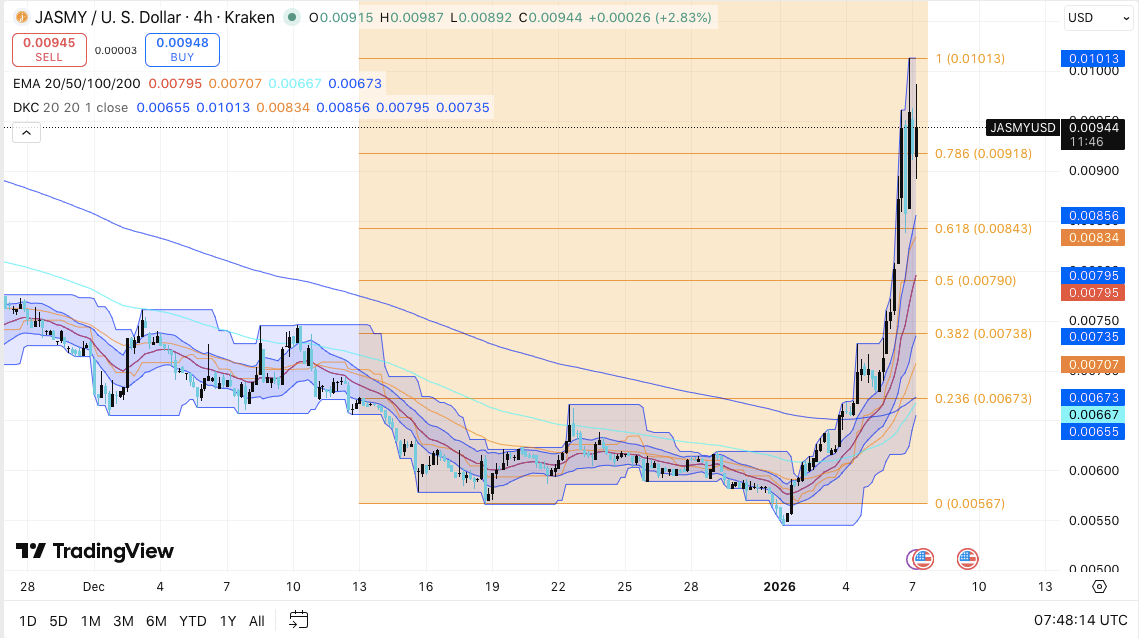Click the second US flag event marker
Screen dimensions: 1139x638
[966, 560]
